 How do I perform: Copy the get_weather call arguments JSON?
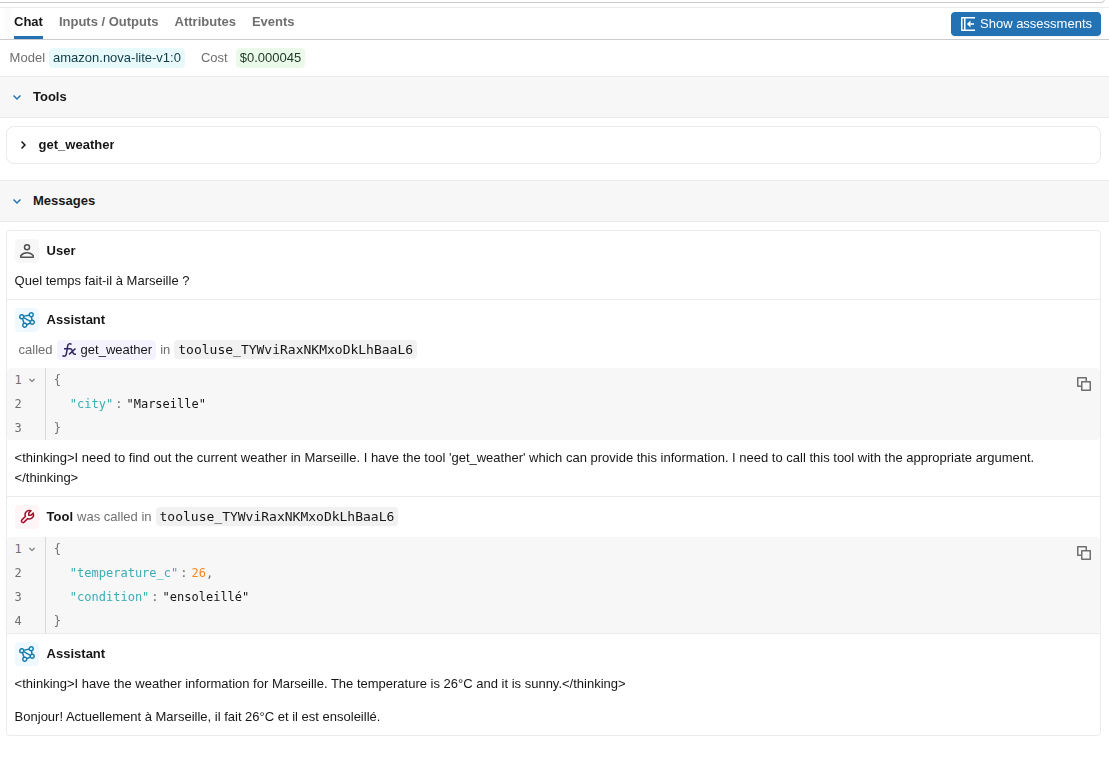1084,384
